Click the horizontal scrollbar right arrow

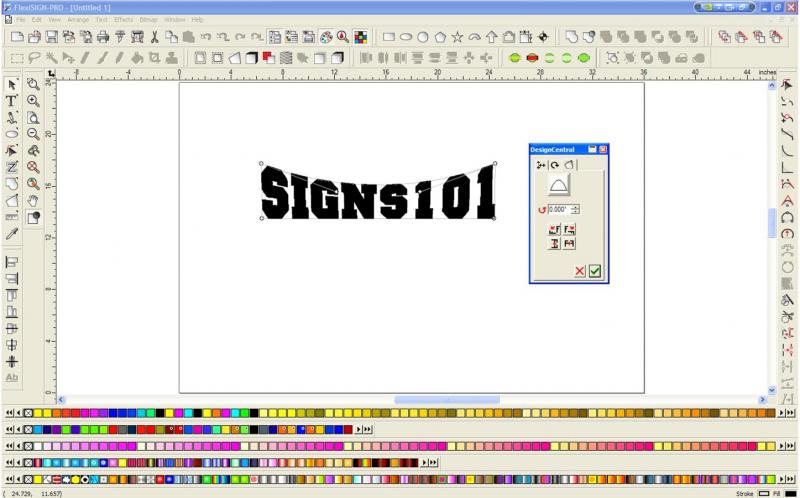(x=763, y=400)
